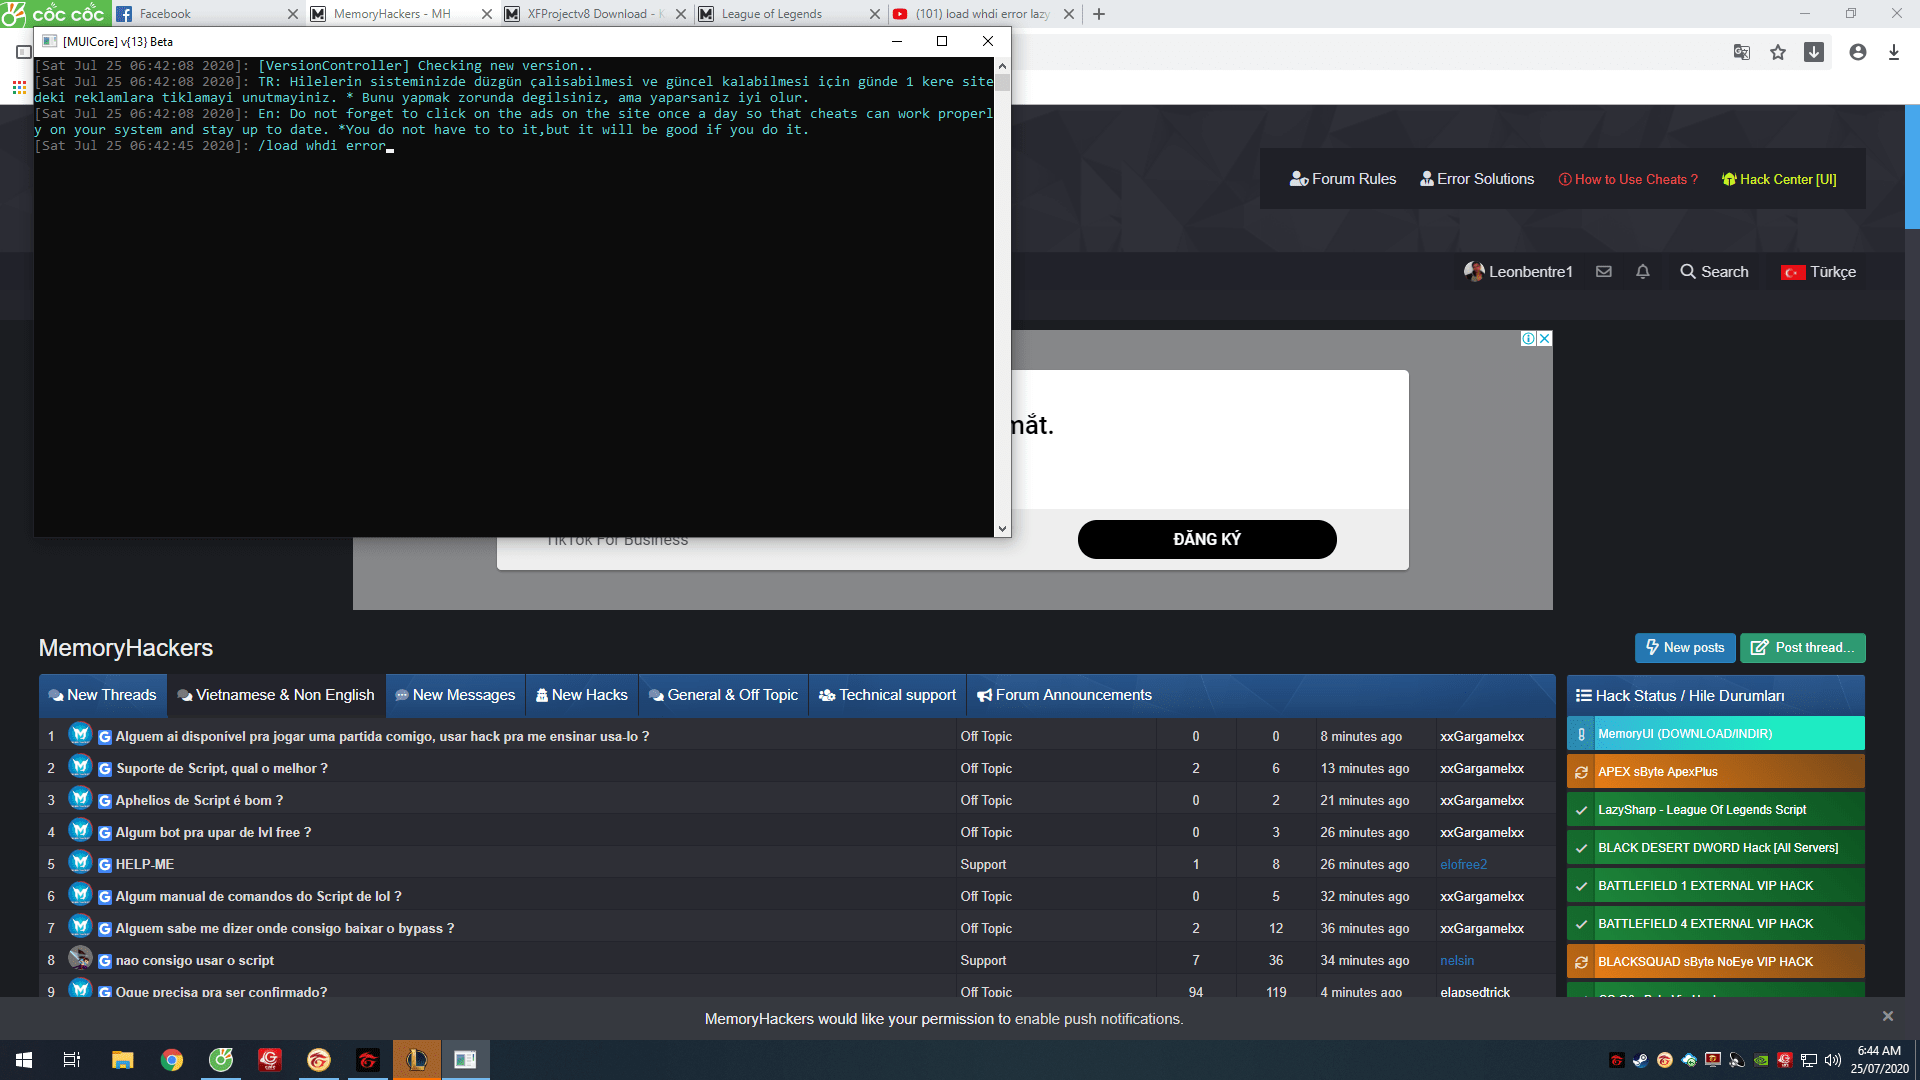The height and width of the screenshot is (1080, 1920).
Task: Open the Türkçe language selector
Action: coord(1818,271)
